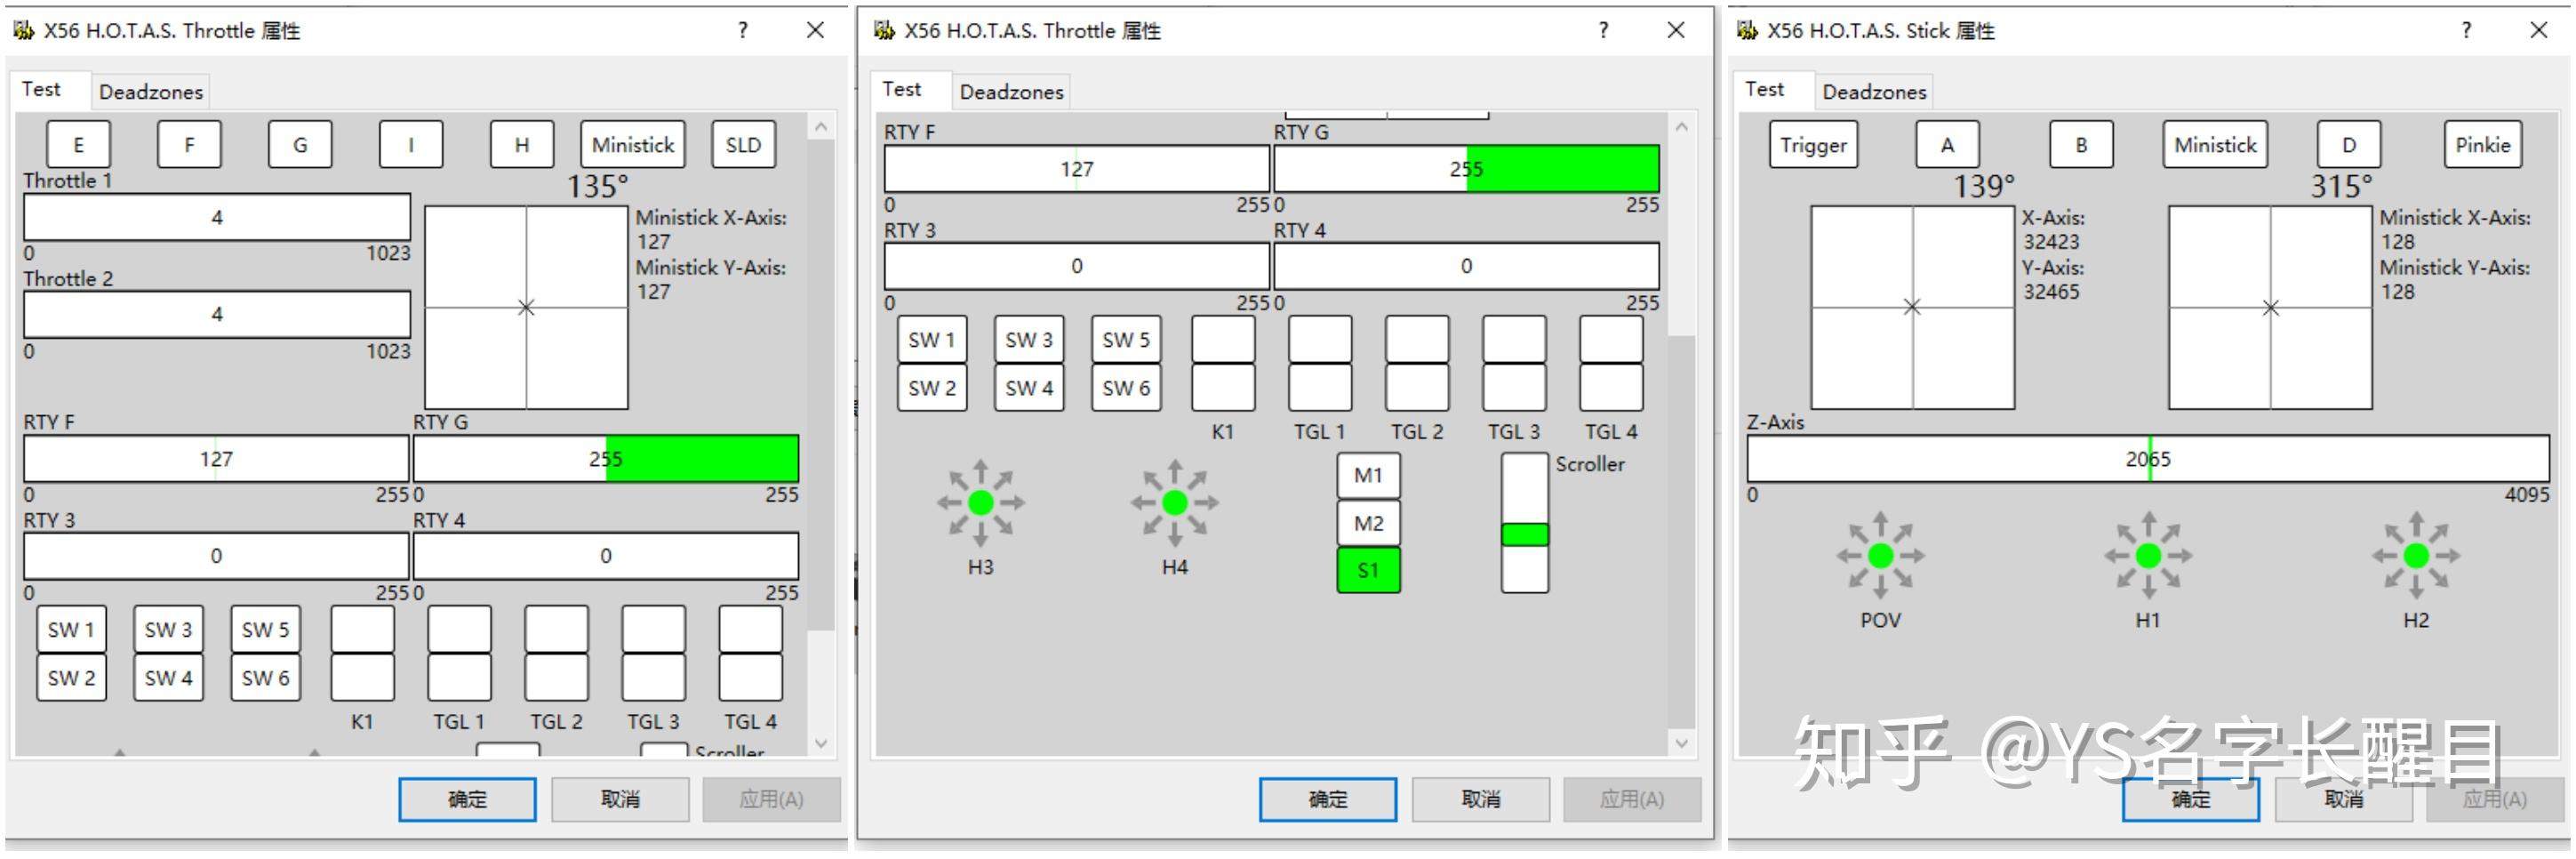
Task: Click the "139°" angle readout
Action: click(1984, 187)
